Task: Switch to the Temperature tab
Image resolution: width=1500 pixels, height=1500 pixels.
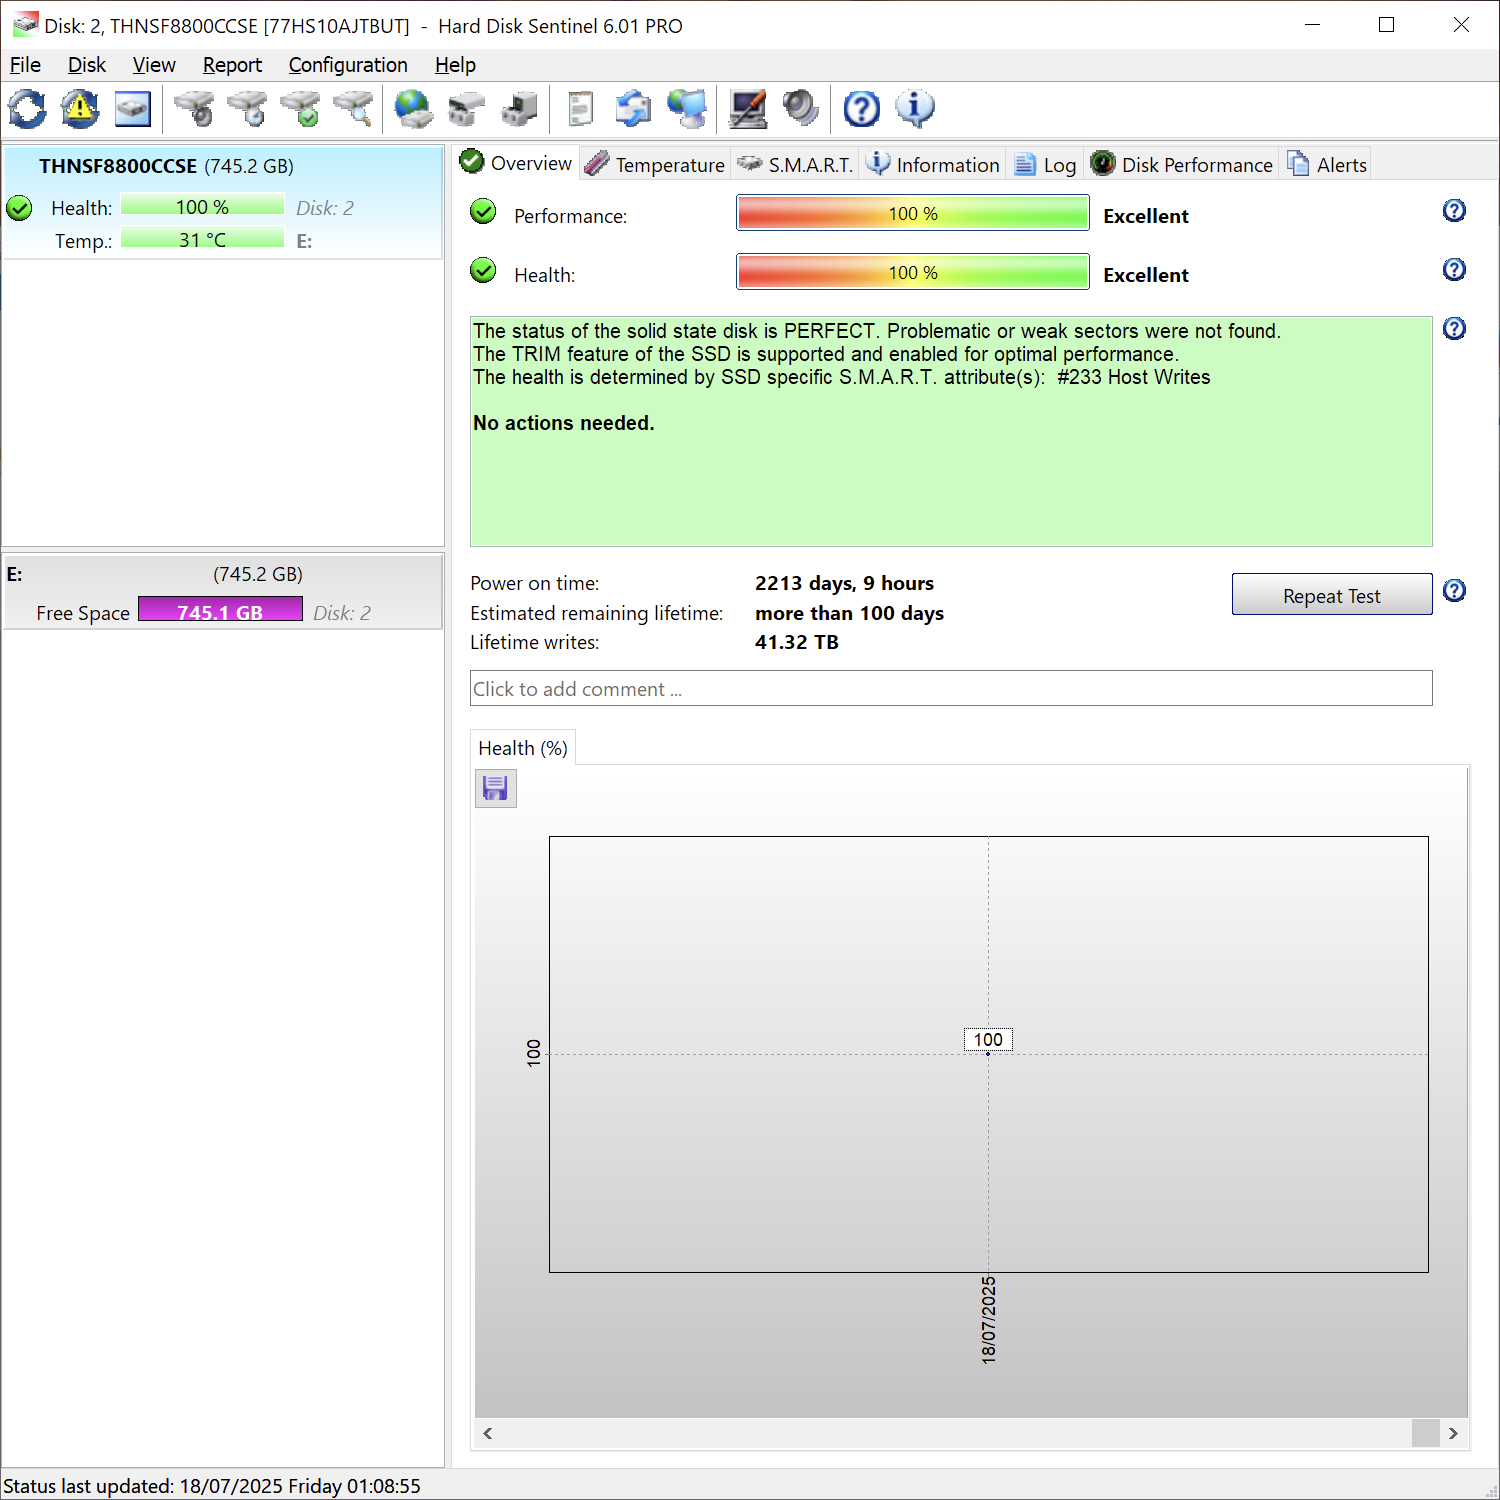Action: click(x=655, y=164)
